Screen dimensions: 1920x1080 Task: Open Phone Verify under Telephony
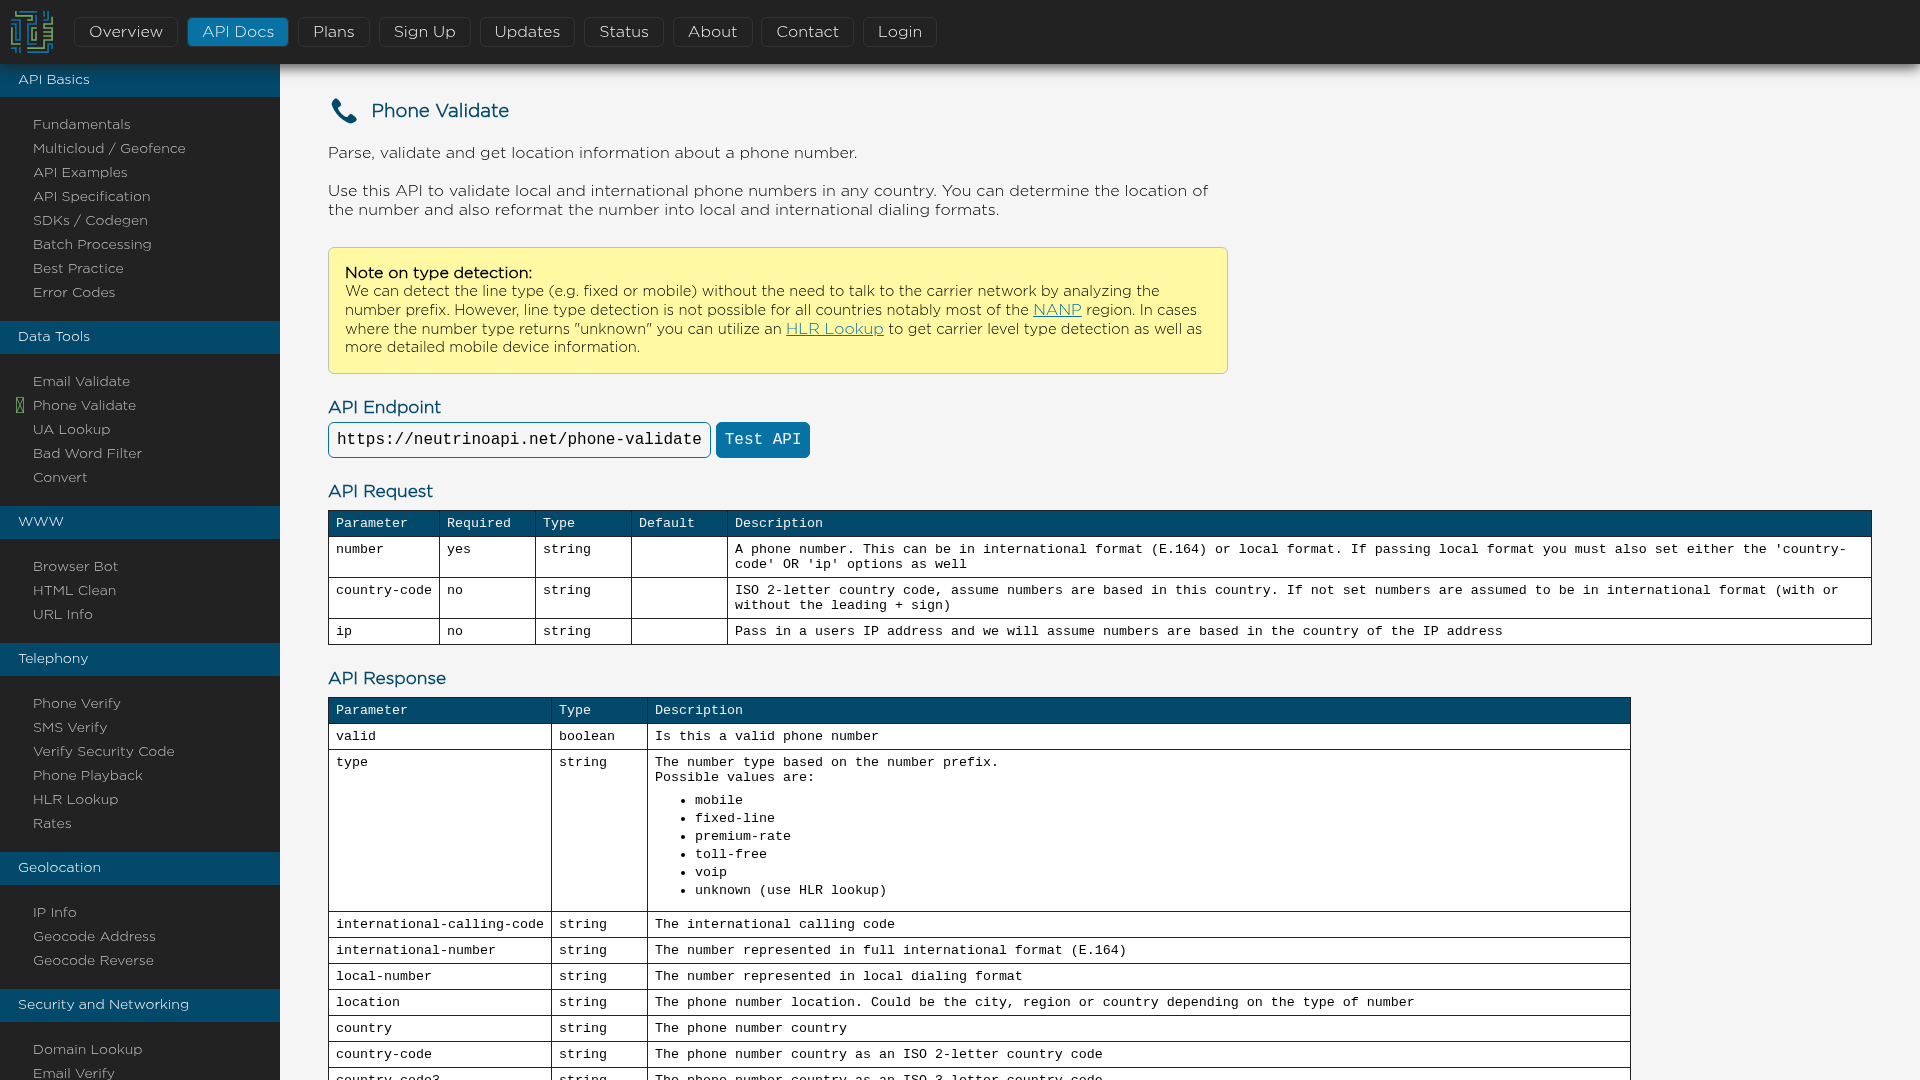[x=76, y=704]
